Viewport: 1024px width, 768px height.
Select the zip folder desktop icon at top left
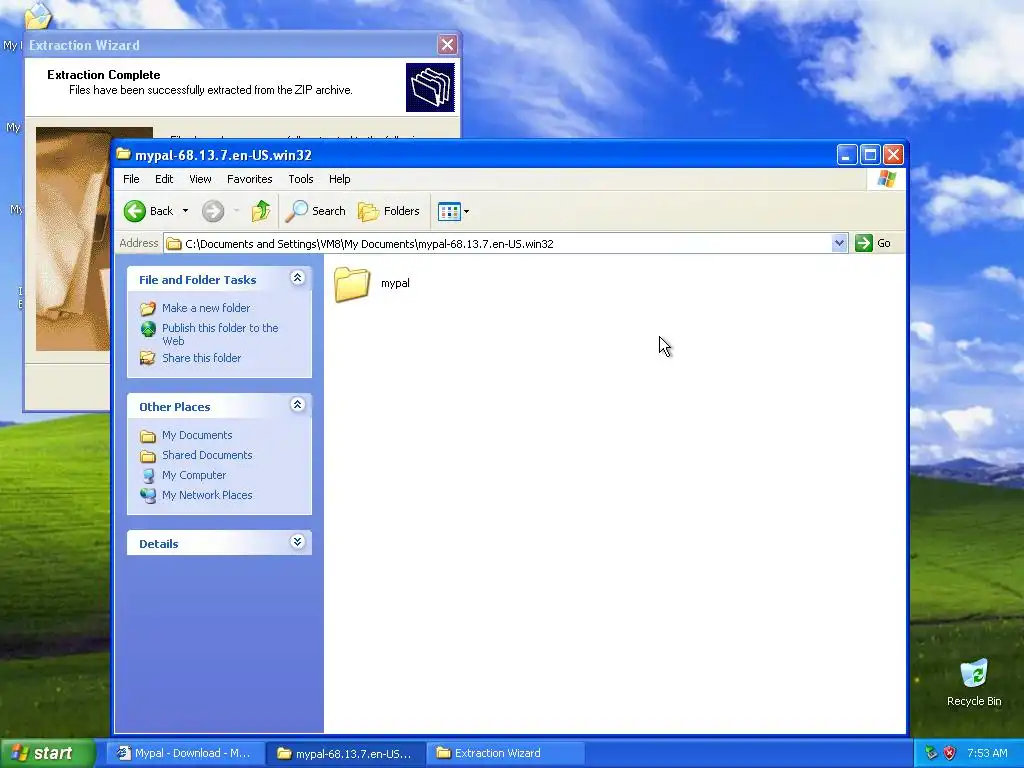point(38,15)
